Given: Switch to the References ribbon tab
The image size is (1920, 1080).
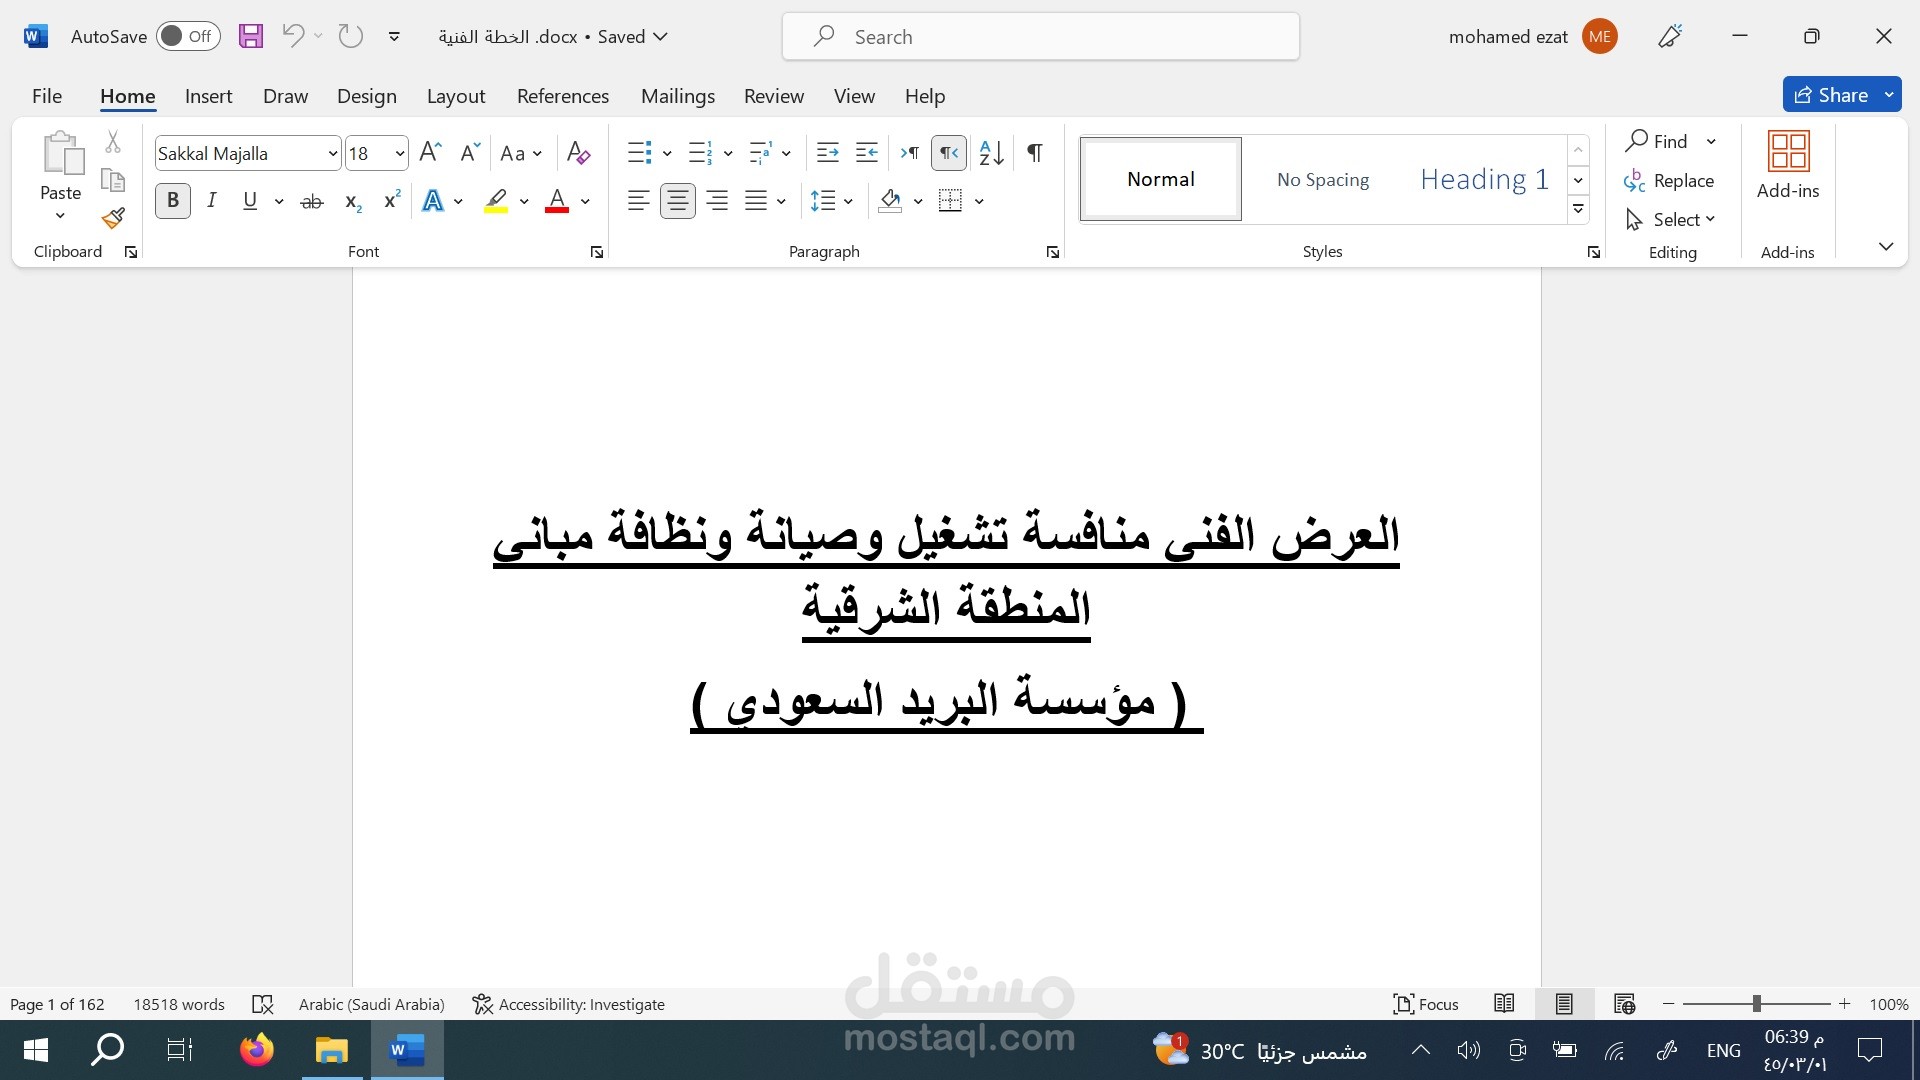Looking at the screenshot, I should (x=562, y=95).
